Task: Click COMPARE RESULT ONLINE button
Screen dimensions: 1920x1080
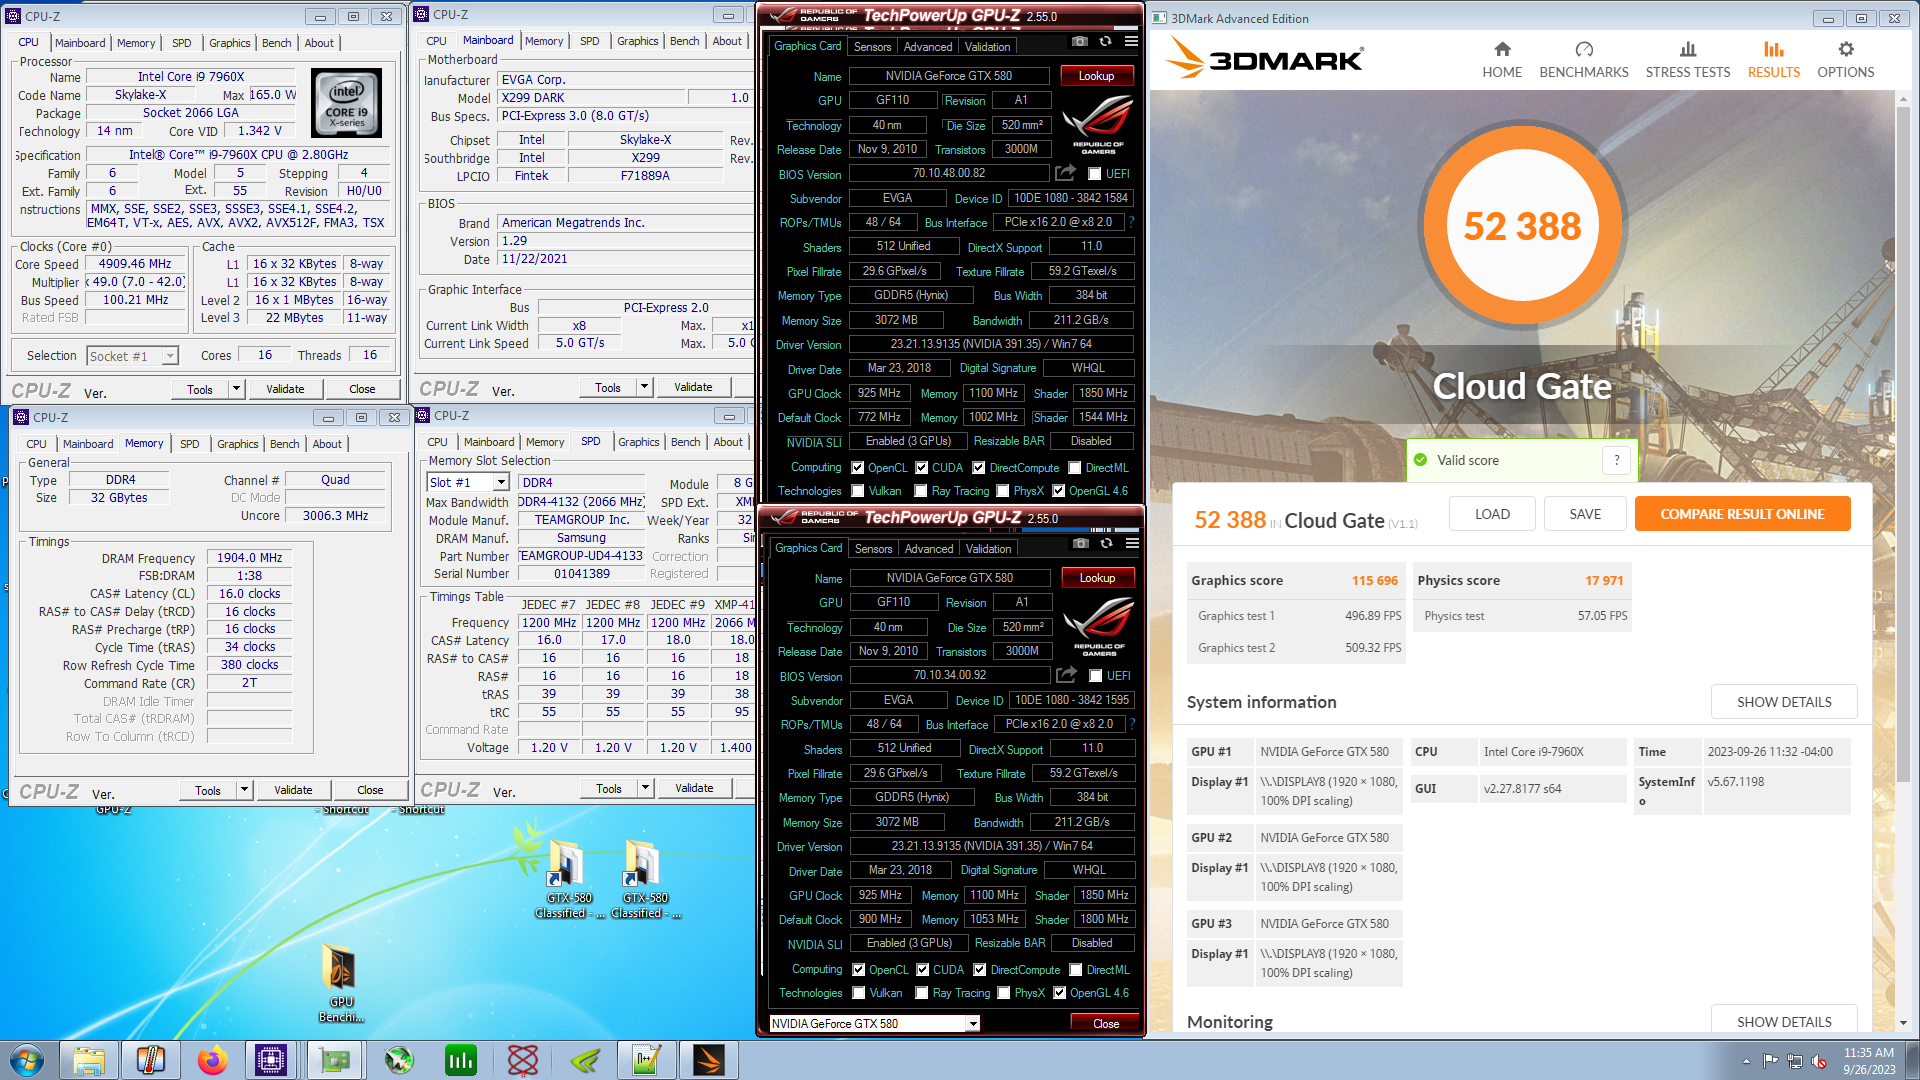Action: pyautogui.click(x=1742, y=514)
